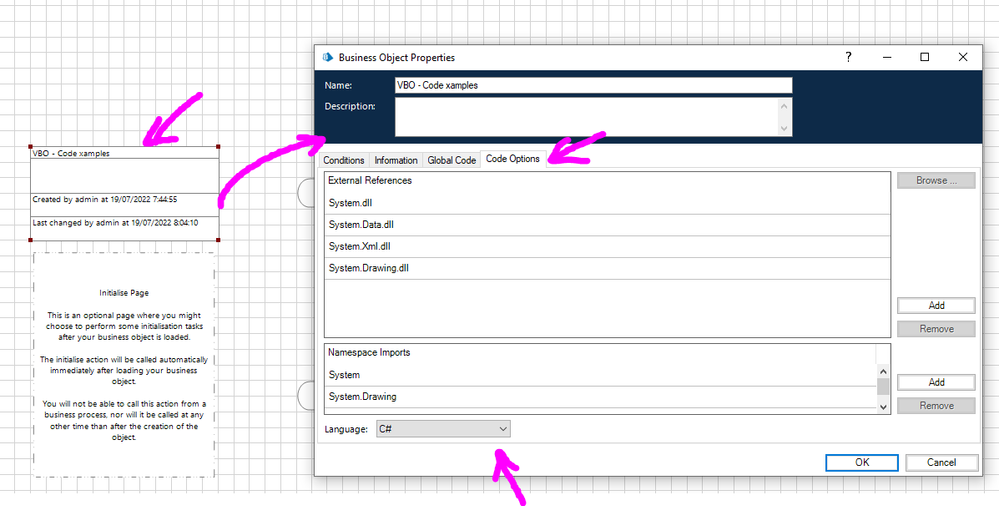Screen dimensions: 999x506
Task: Select System.Drawing.dll reference row
Action: point(607,268)
